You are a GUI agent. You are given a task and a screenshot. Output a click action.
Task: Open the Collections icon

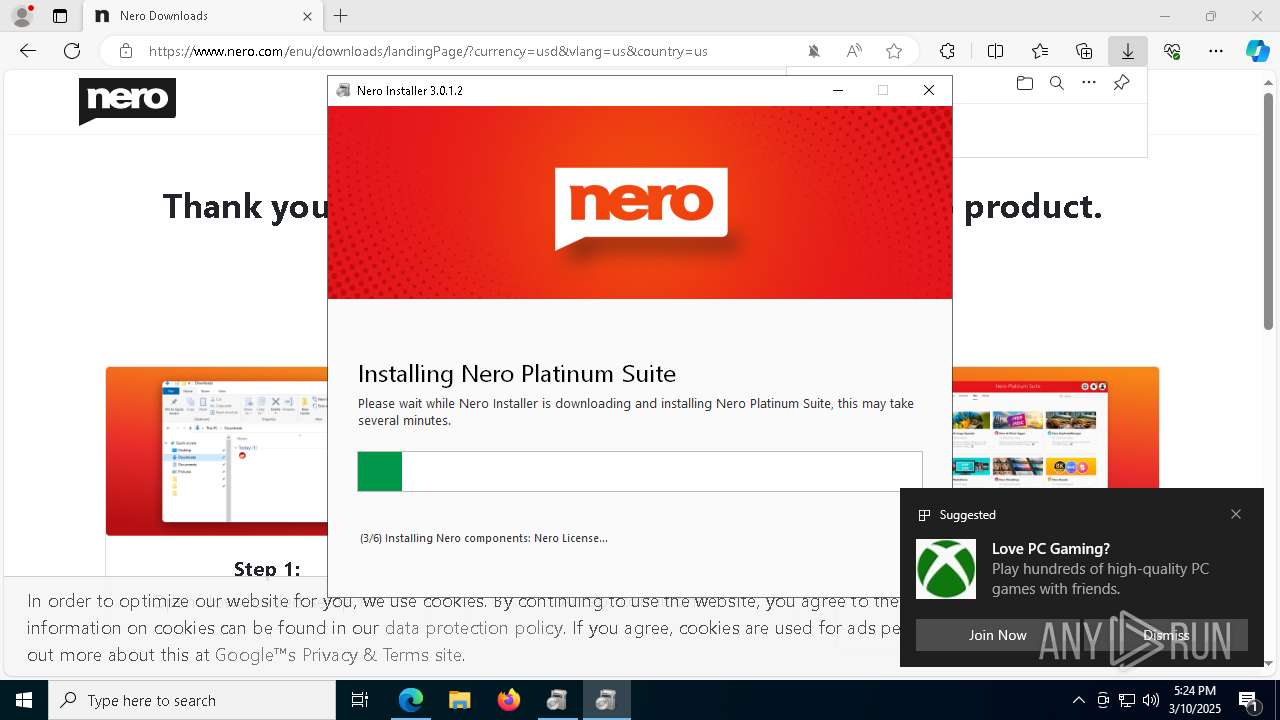pyautogui.click(x=1084, y=51)
